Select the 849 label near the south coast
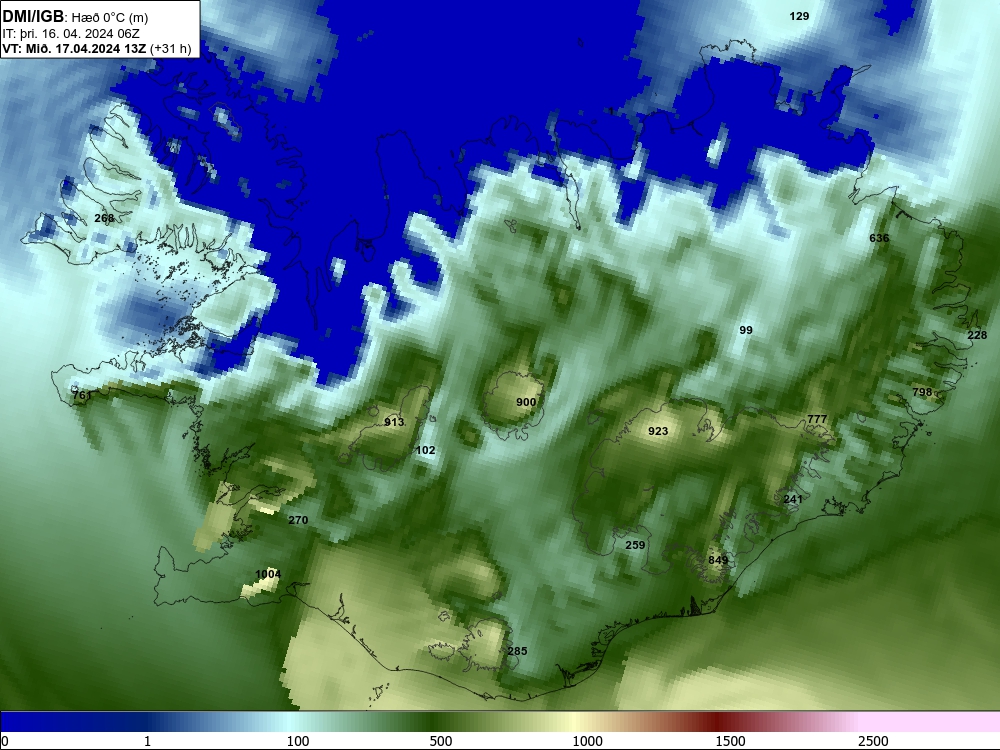Image resolution: width=1000 pixels, height=750 pixels. 718,560
